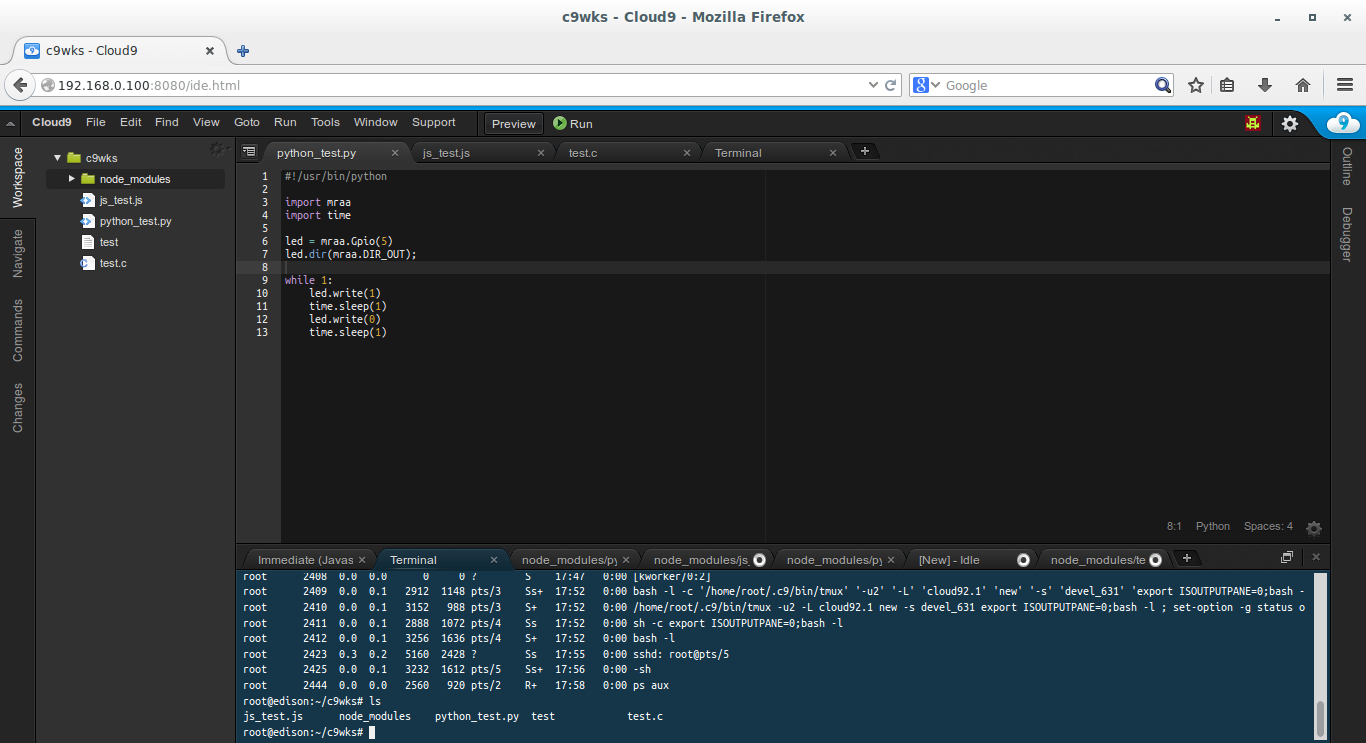Open the Tools menu
This screenshot has width=1366, height=743.
(325, 122)
